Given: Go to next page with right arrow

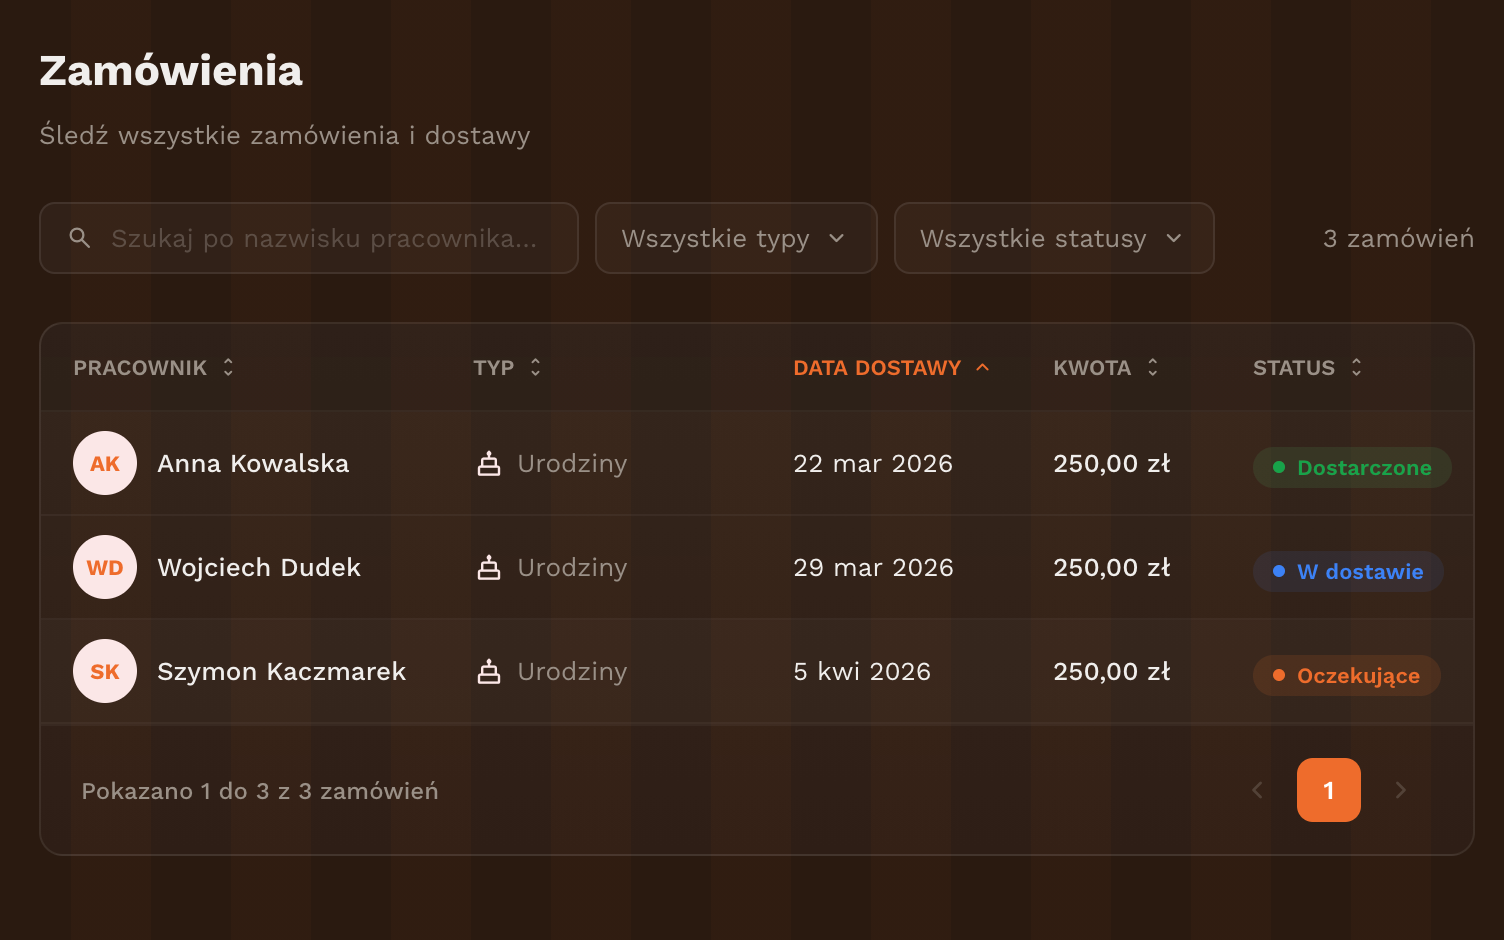Looking at the screenshot, I should tap(1400, 790).
